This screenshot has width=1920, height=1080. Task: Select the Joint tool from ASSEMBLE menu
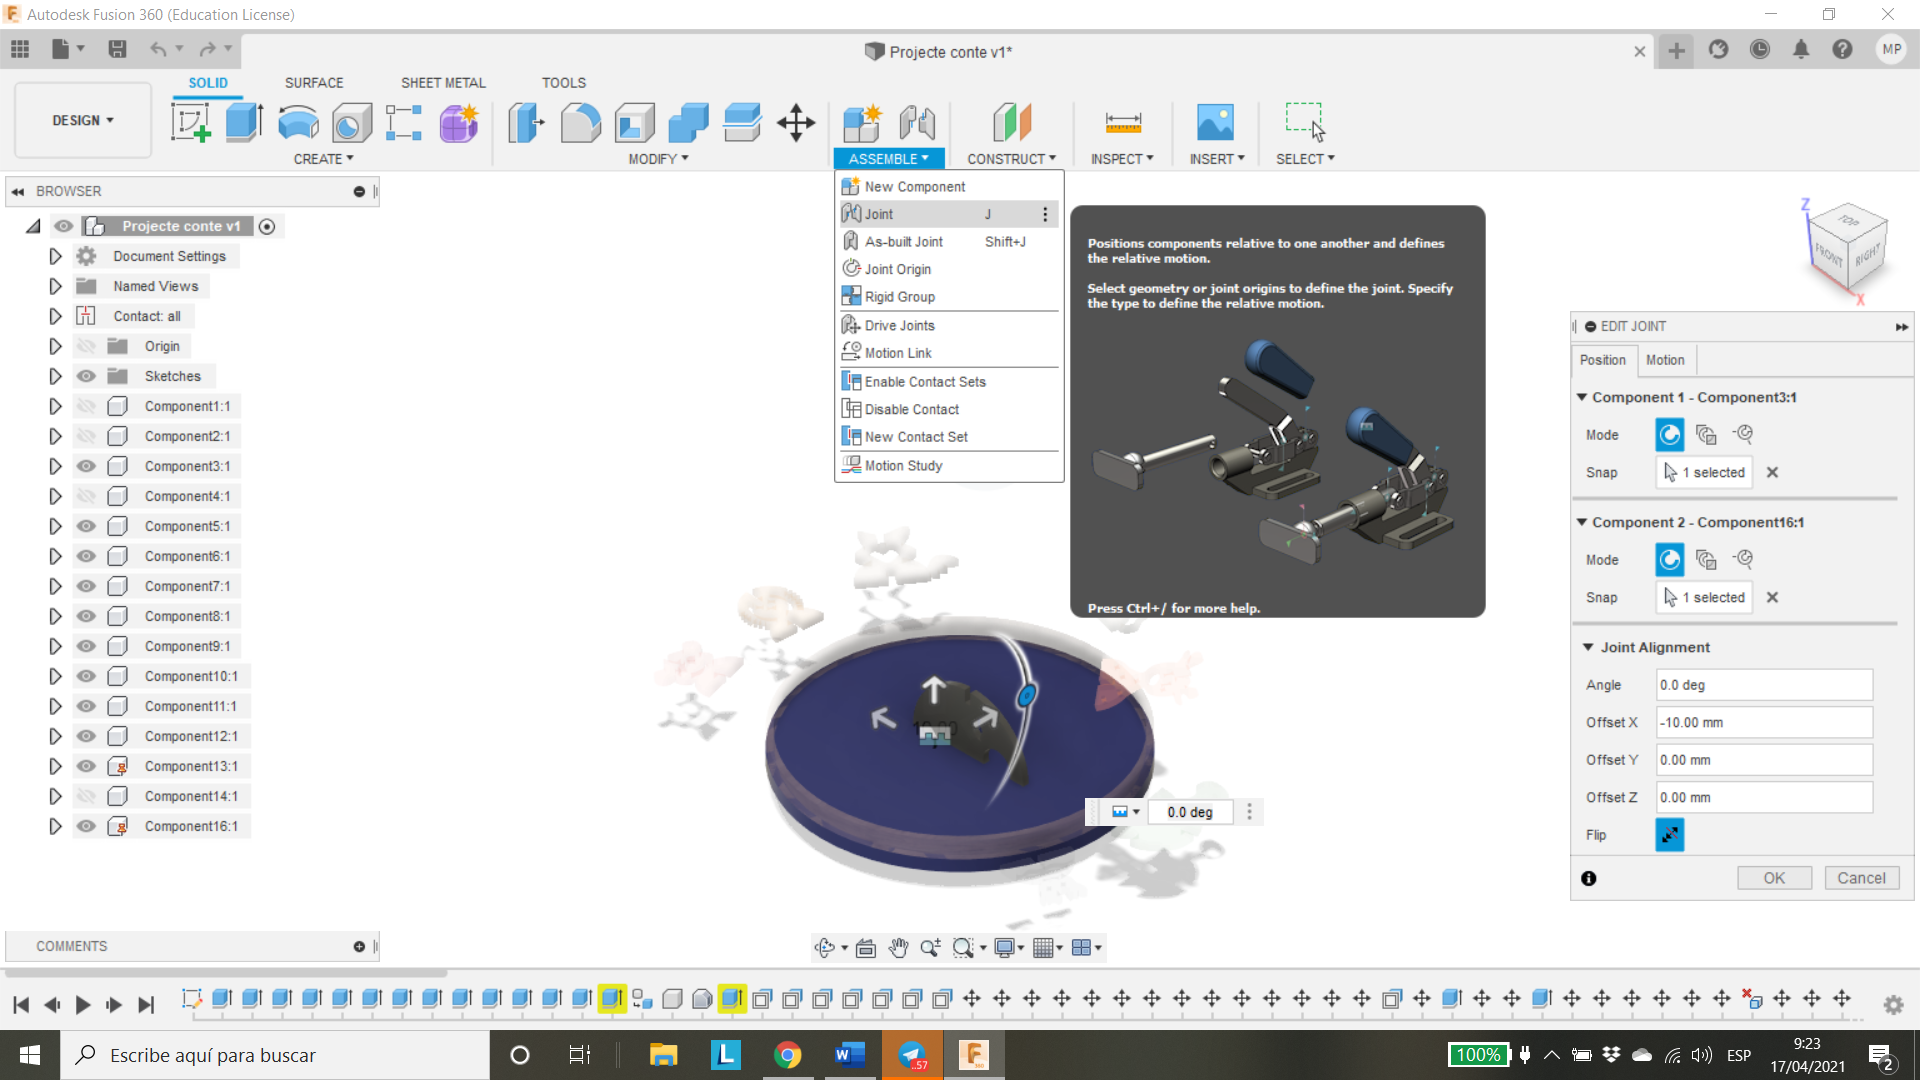pyautogui.click(x=877, y=214)
